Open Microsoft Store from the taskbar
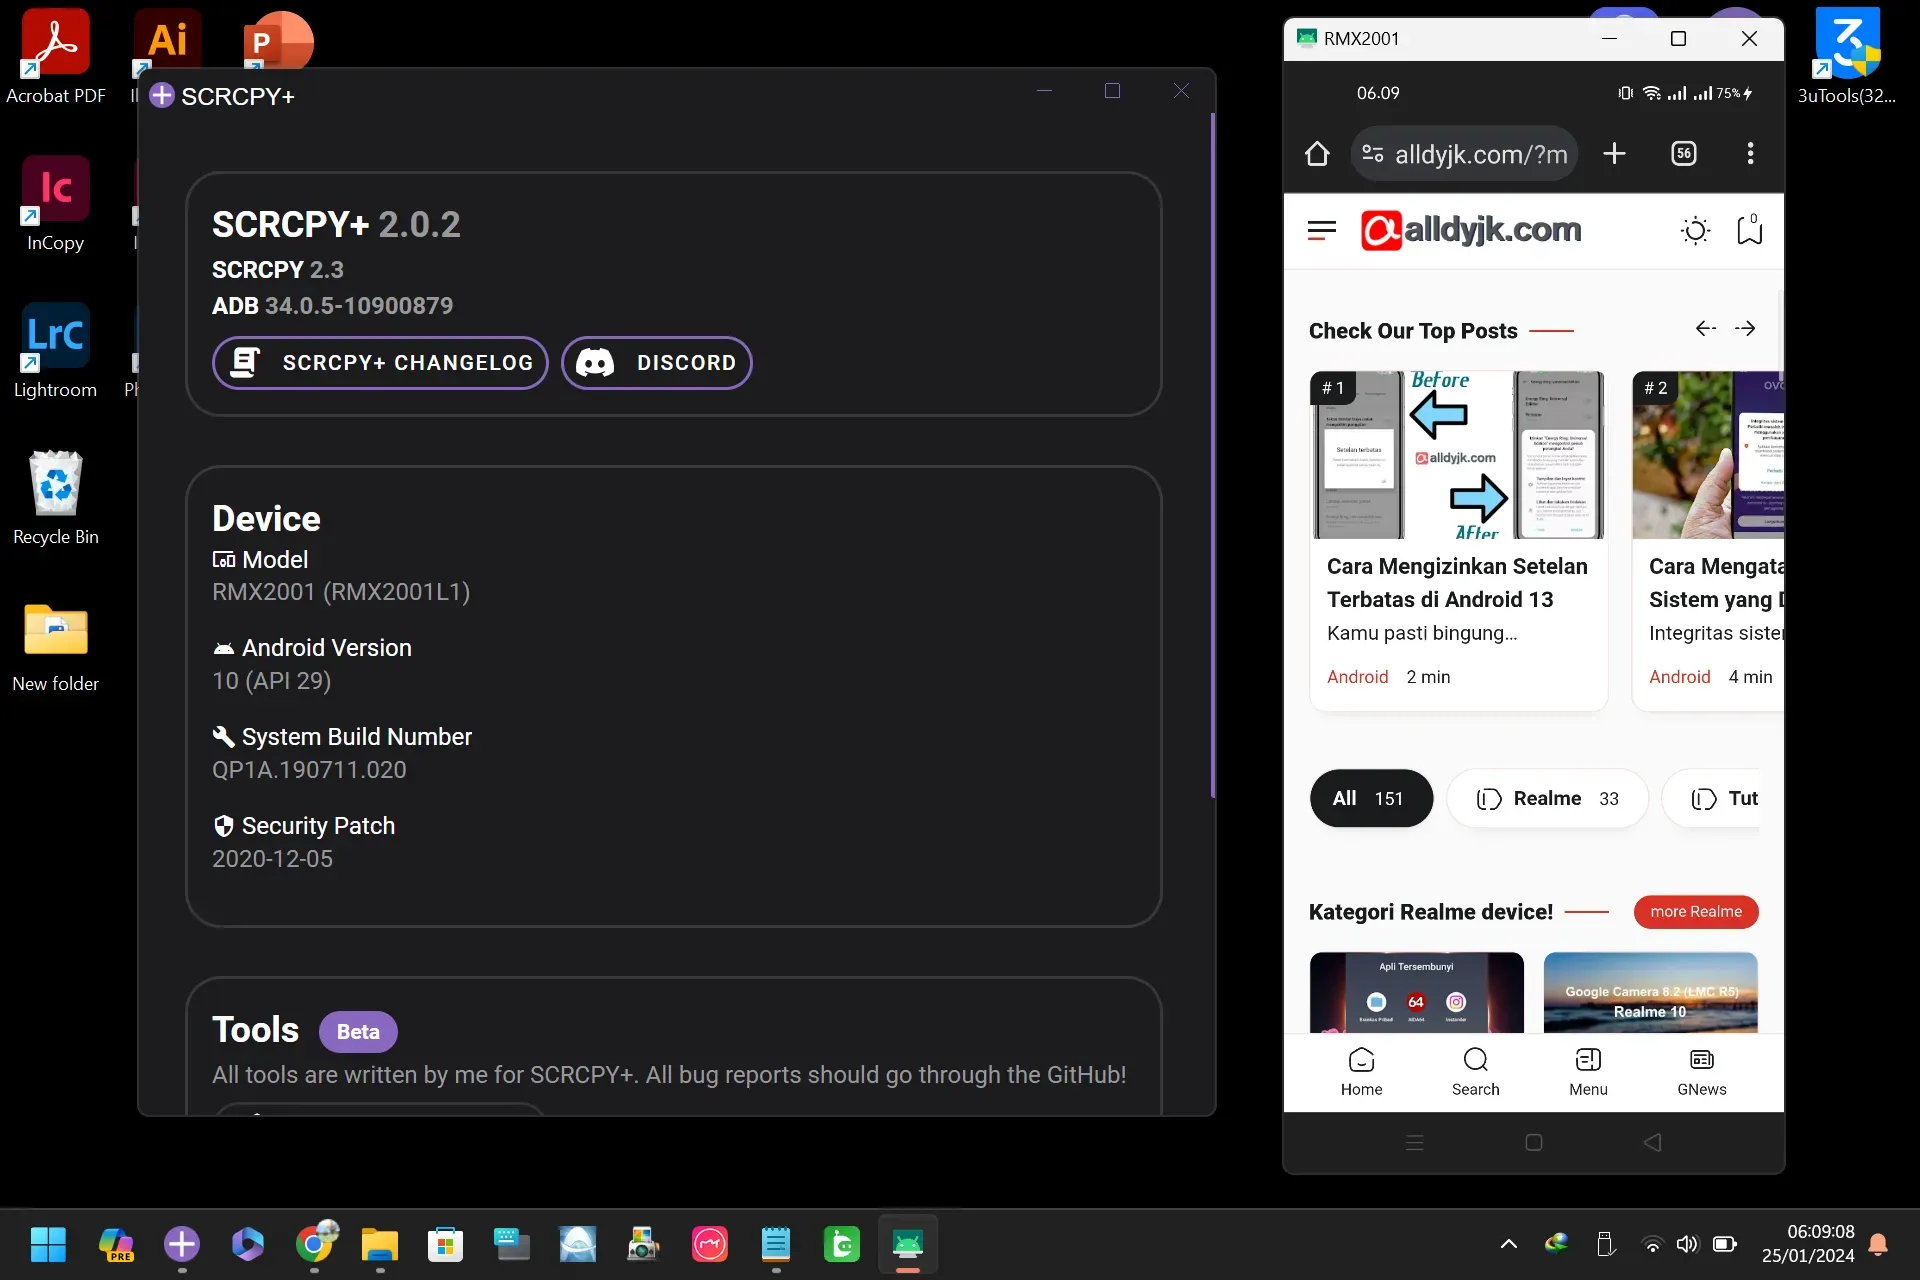 coord(445,1245)
